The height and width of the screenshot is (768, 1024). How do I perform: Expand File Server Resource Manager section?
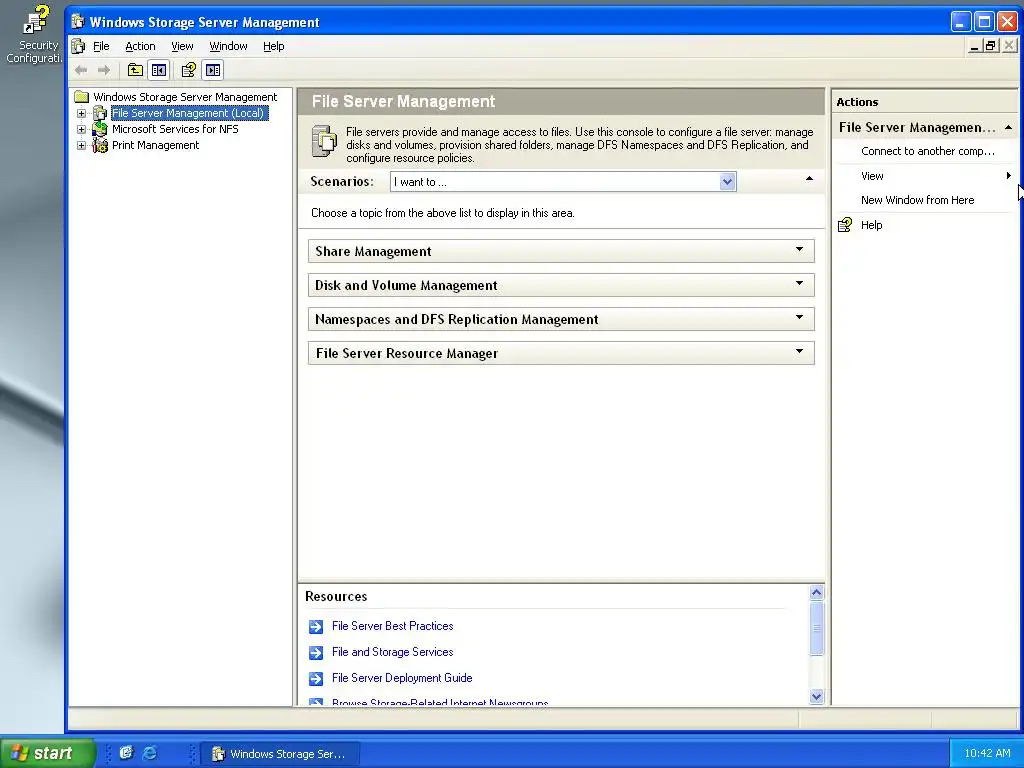799,351
